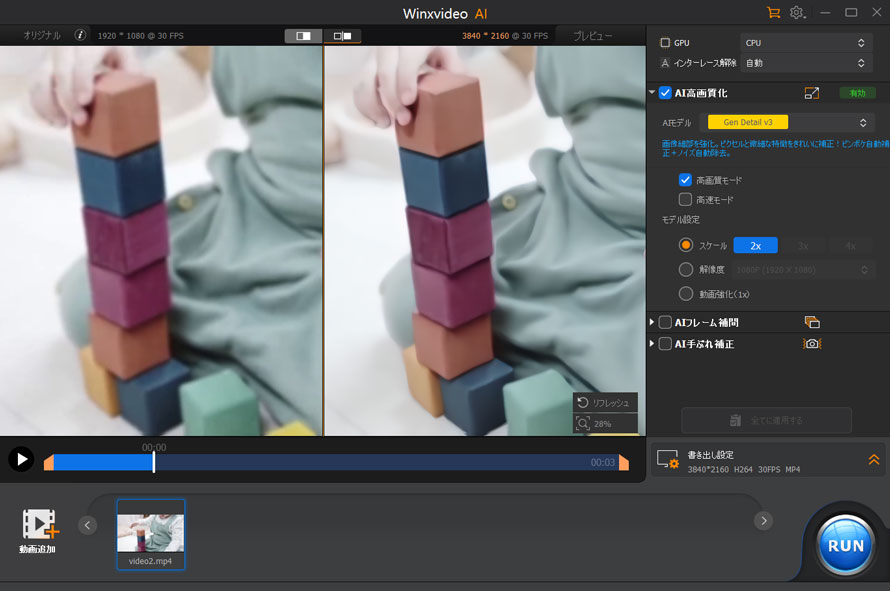Click the 動画追加 add video icon
Screen dimensions: 890x591
(39, 524)
